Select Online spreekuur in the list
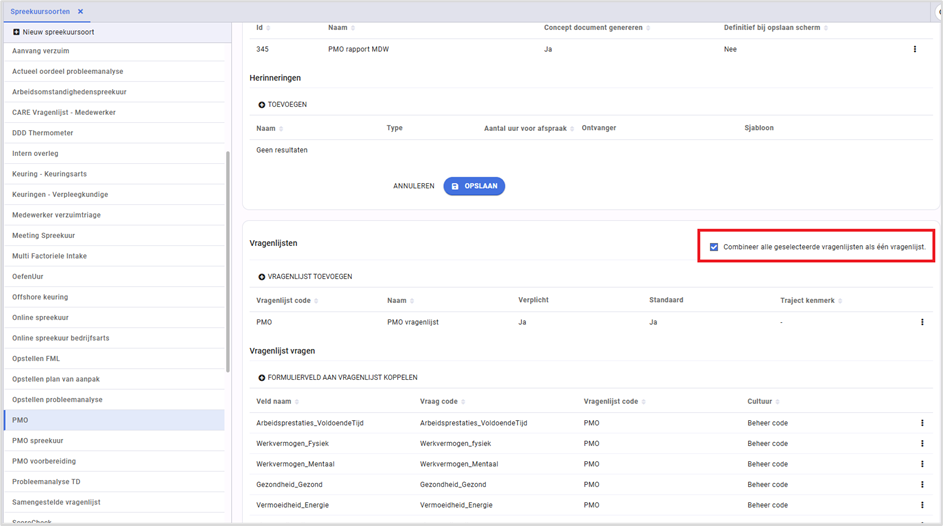Image resolution: width=943 pixels, height=526 pixels. (114, 317)
